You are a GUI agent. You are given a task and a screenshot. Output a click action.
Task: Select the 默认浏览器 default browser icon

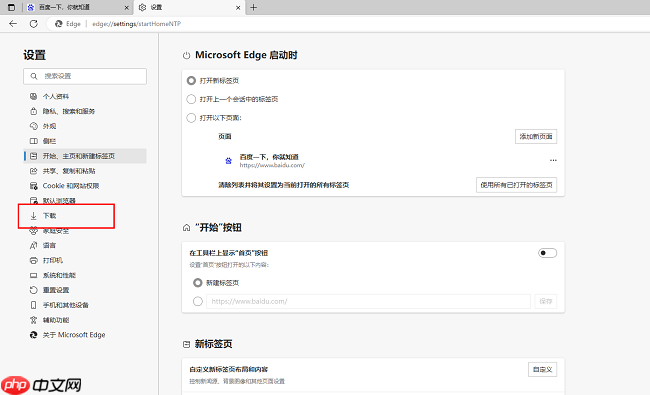tap(34, 201)
